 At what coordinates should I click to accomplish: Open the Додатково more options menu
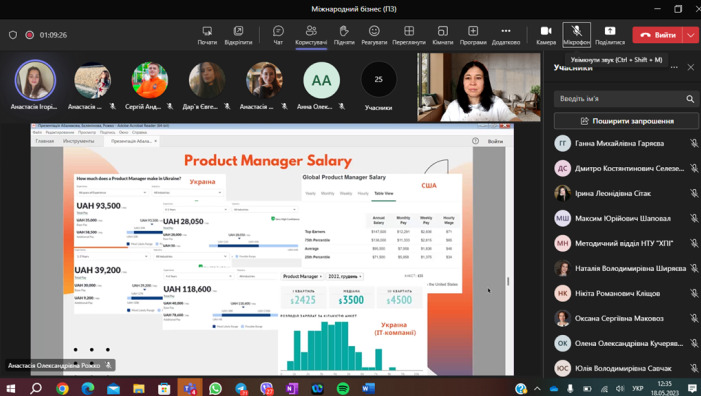click(506, 35)
